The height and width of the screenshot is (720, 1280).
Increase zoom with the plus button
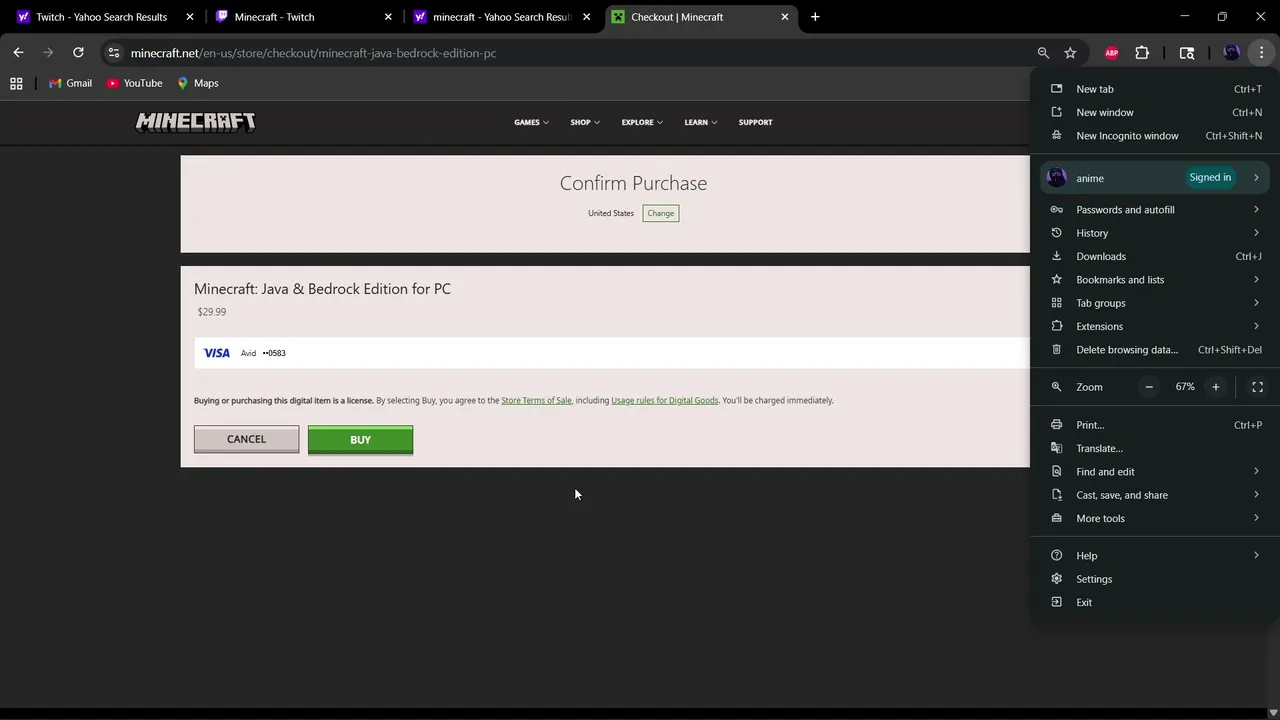(1216, 387)
